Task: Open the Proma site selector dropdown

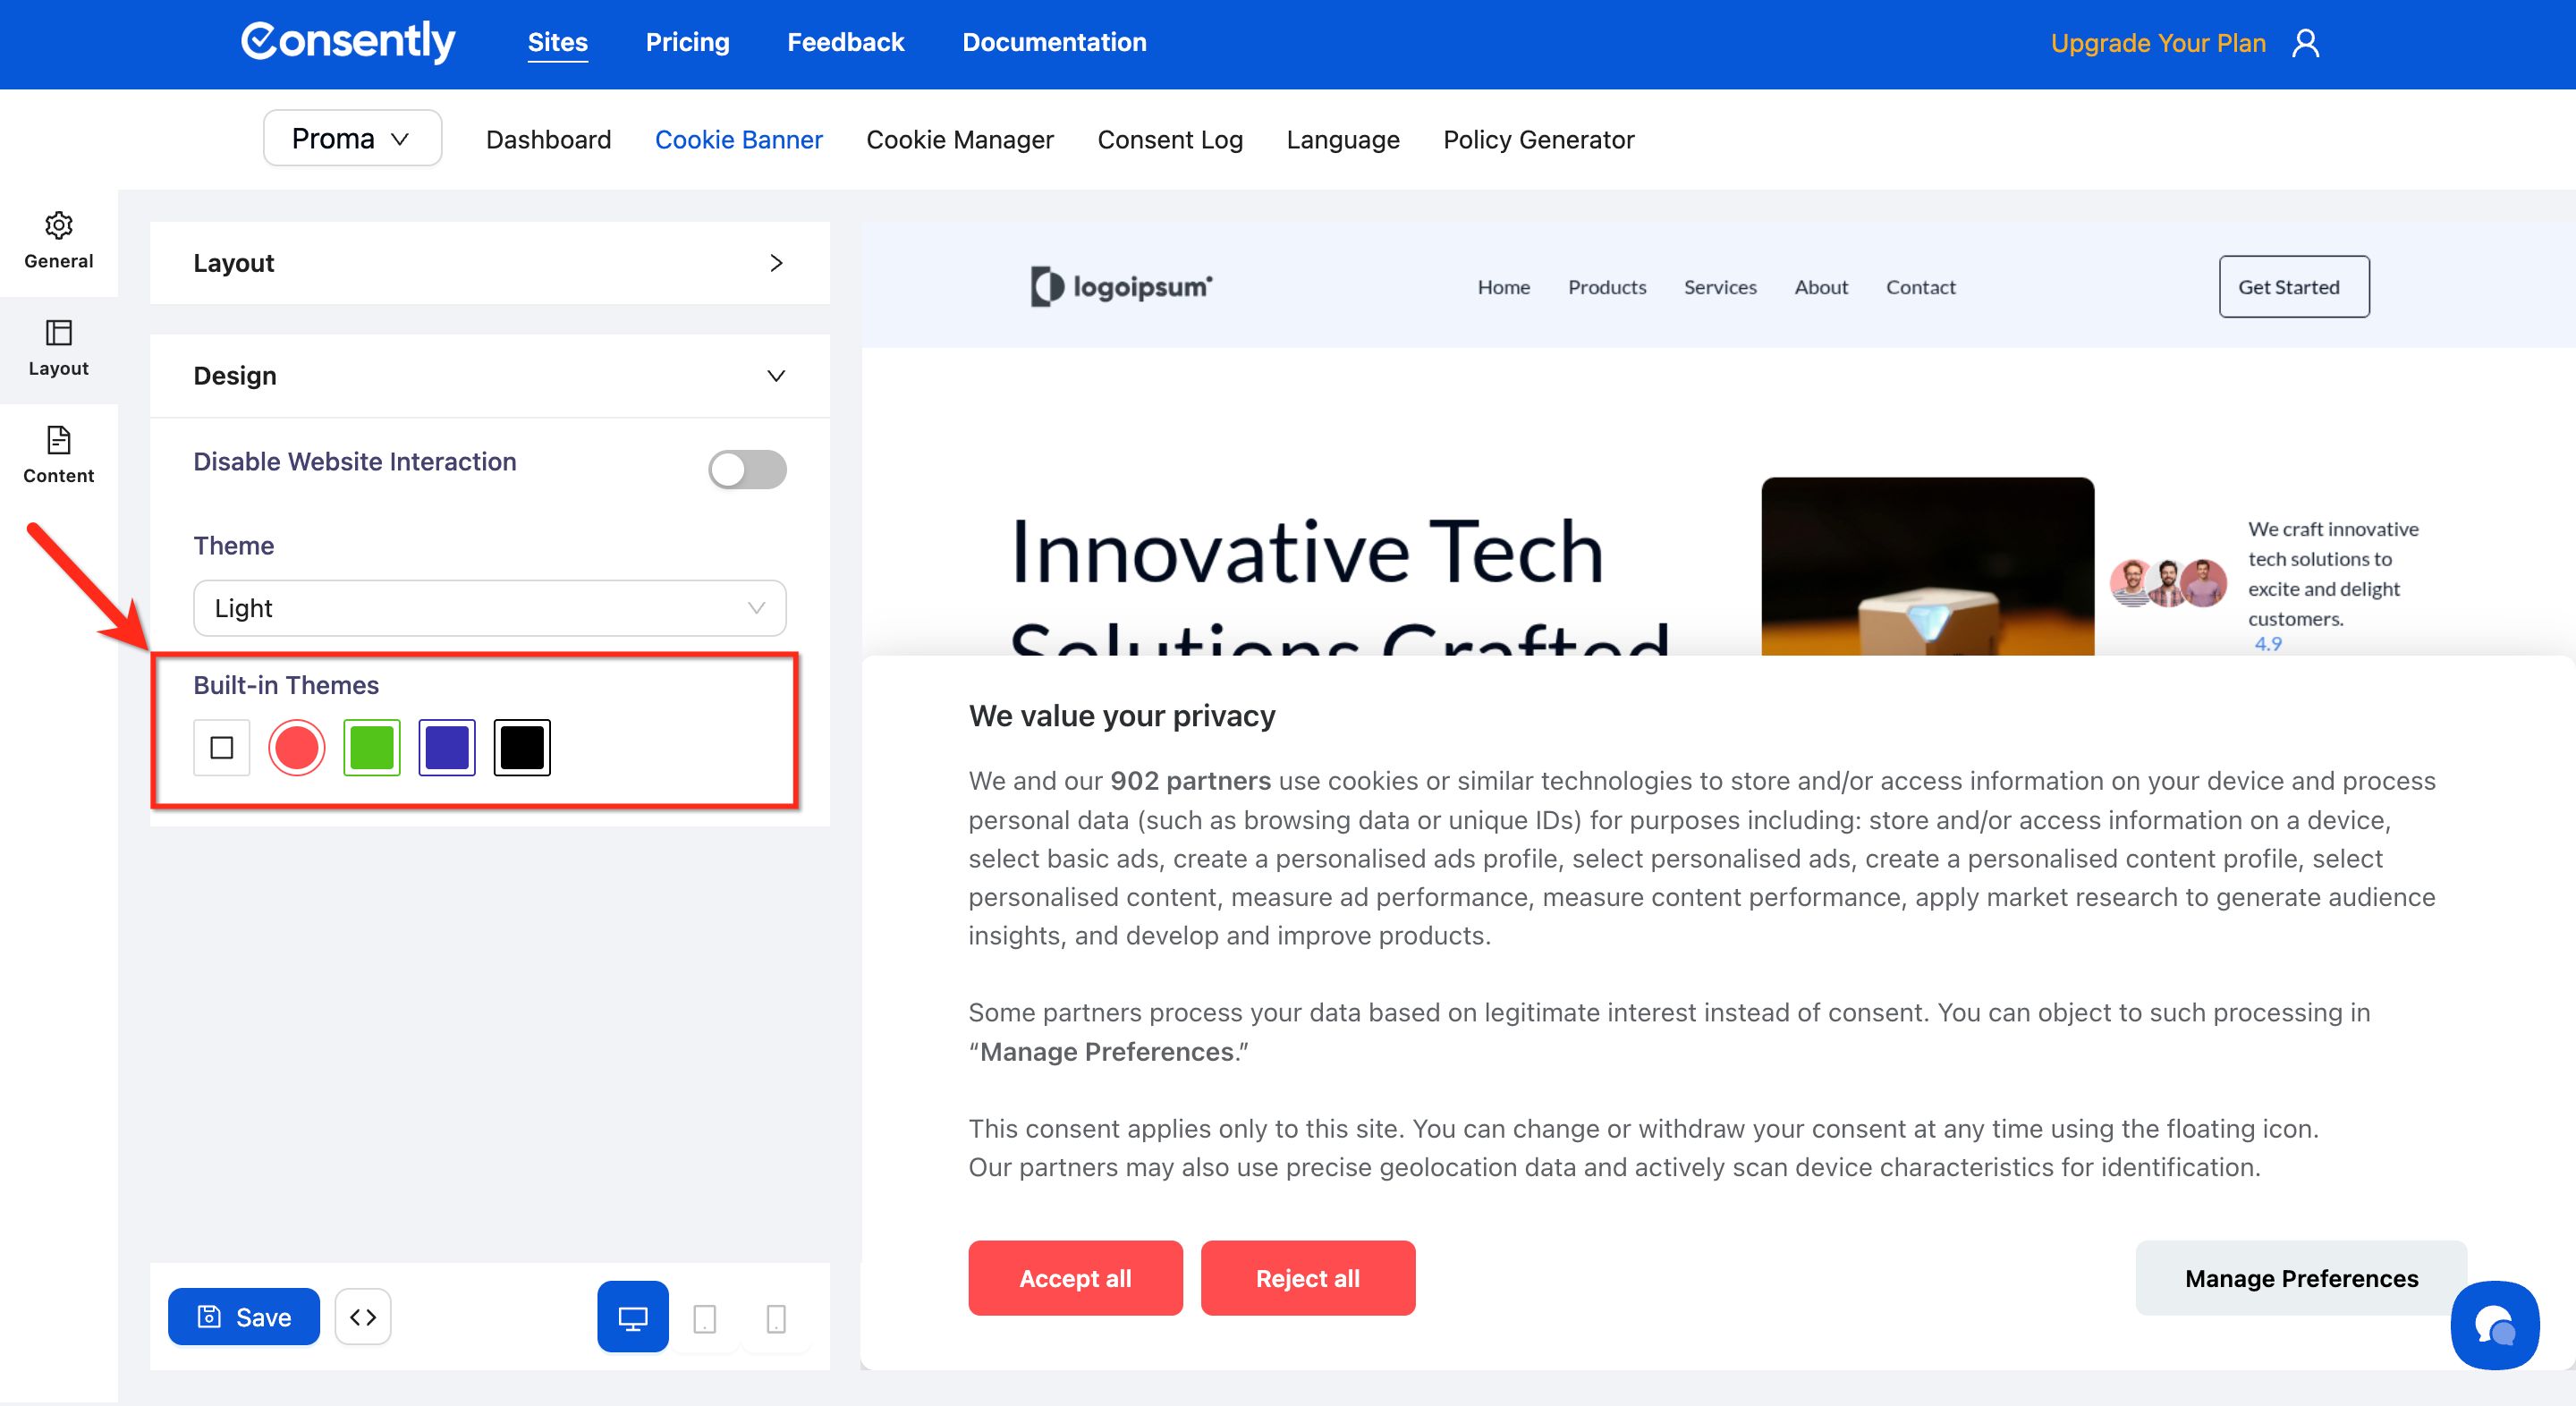Action: [x=352, y=138]
